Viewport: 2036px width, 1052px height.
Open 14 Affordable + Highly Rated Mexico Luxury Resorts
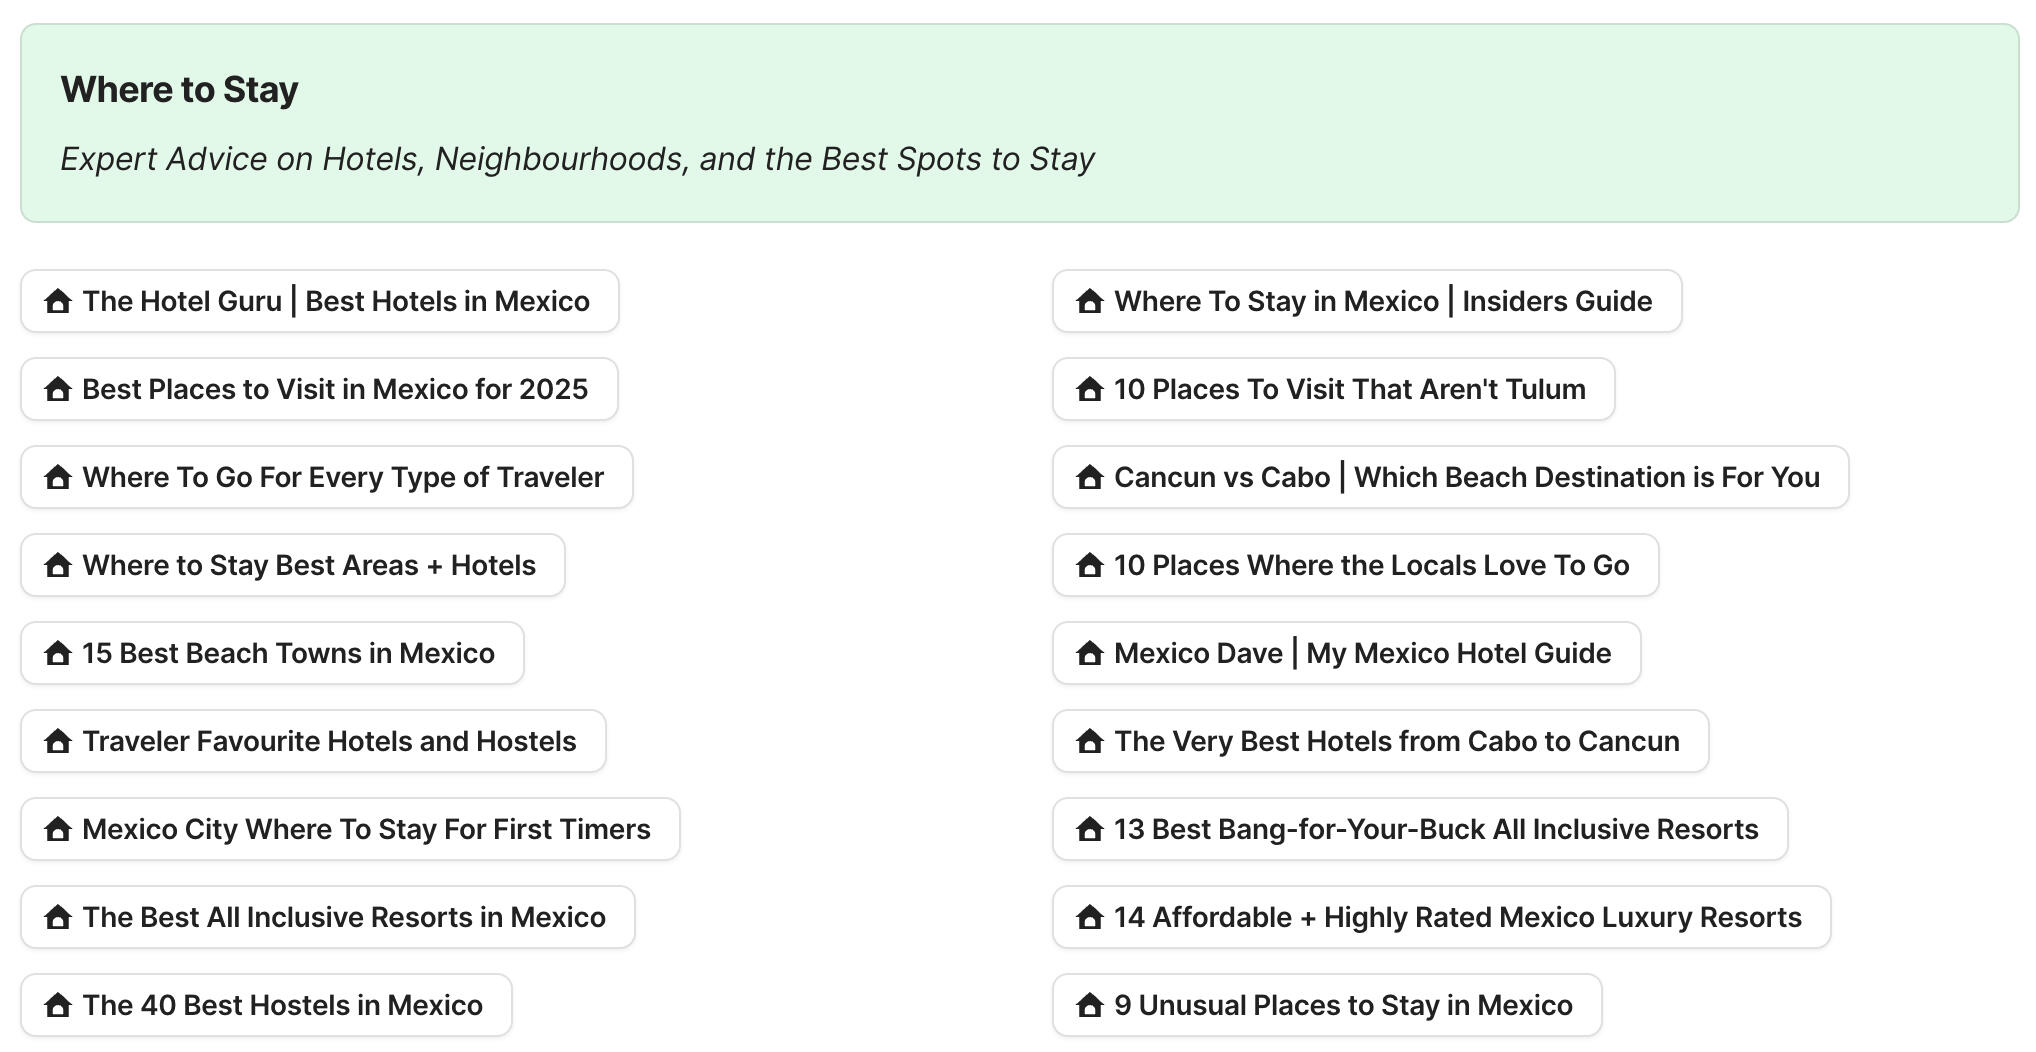[x=1440, y=917]
